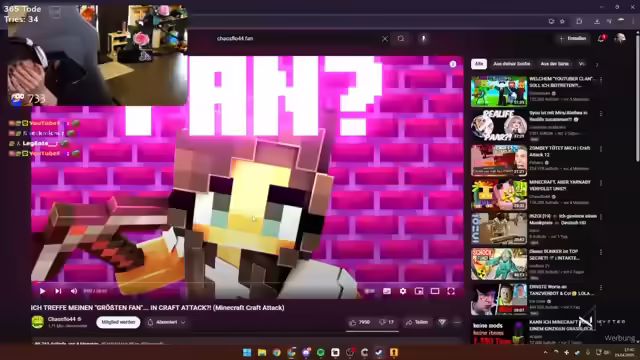
Task: Enter fullscreen mode in the player
Action: 451,291
